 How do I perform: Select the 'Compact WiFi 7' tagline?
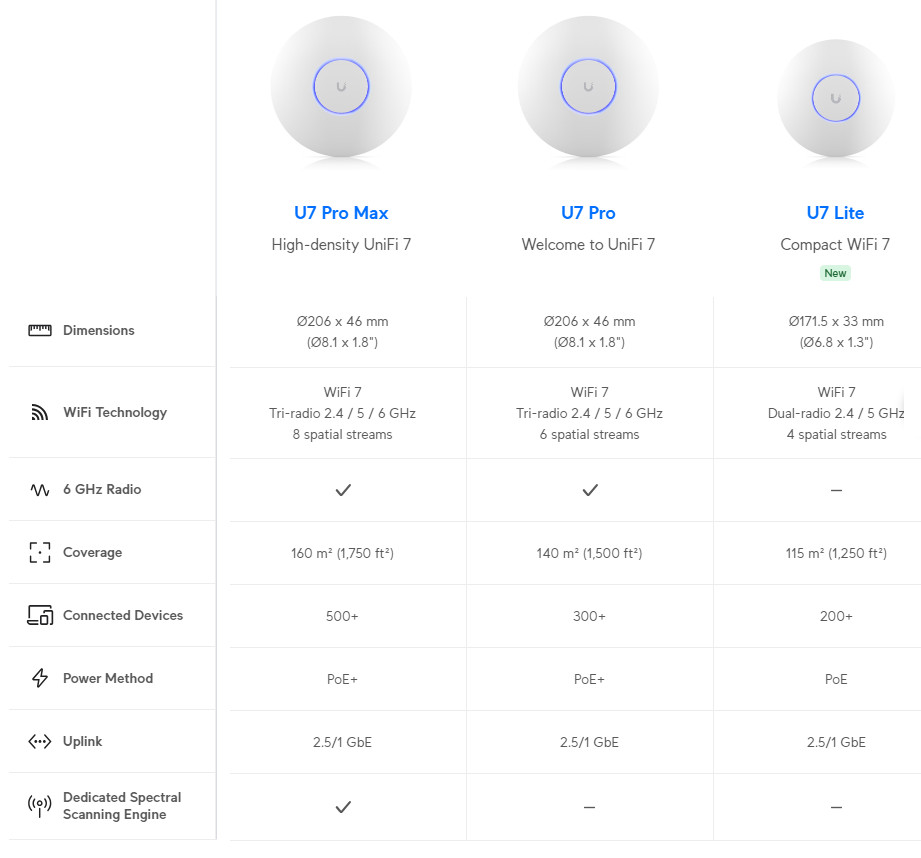click(x=835, y=244)
